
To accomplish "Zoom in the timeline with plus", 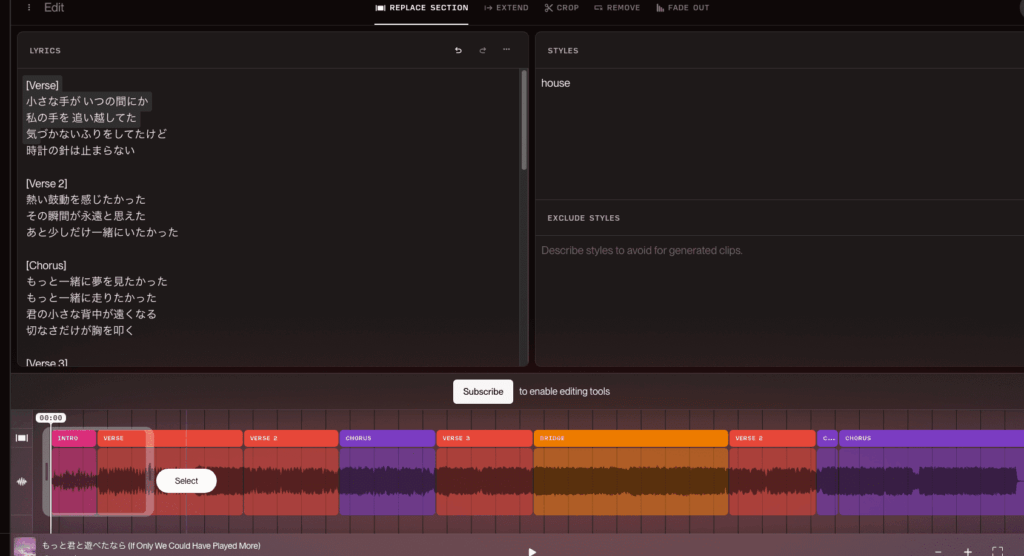I will pos(968,552).
